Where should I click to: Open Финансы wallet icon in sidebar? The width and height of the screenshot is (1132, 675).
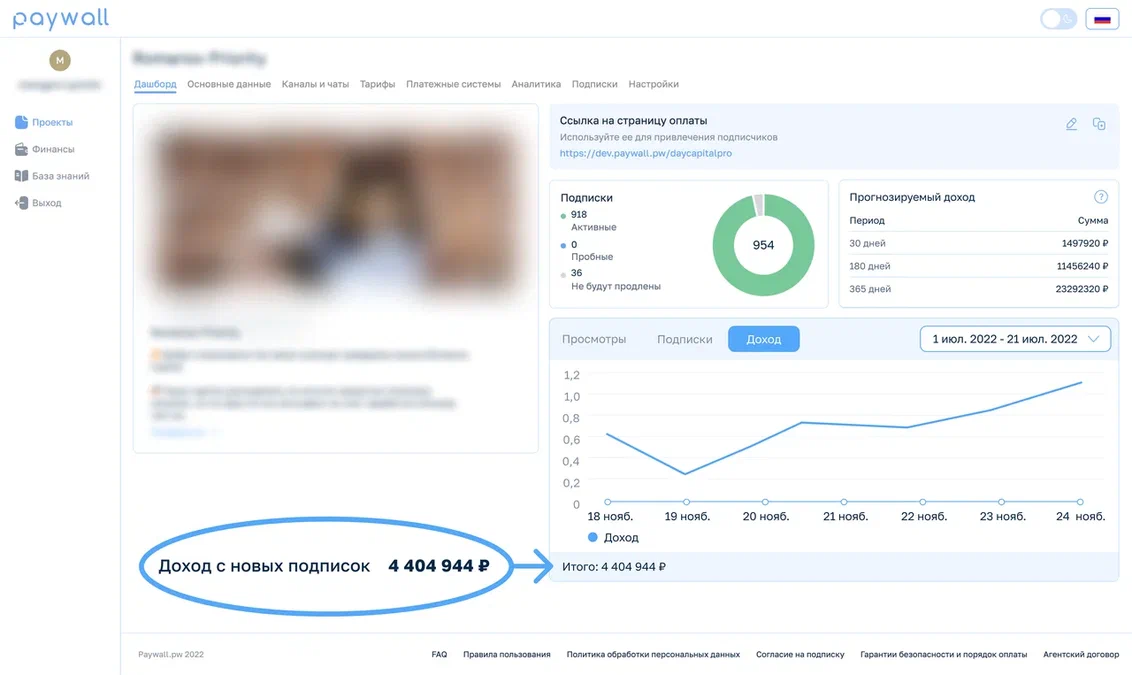pos(21,149)
